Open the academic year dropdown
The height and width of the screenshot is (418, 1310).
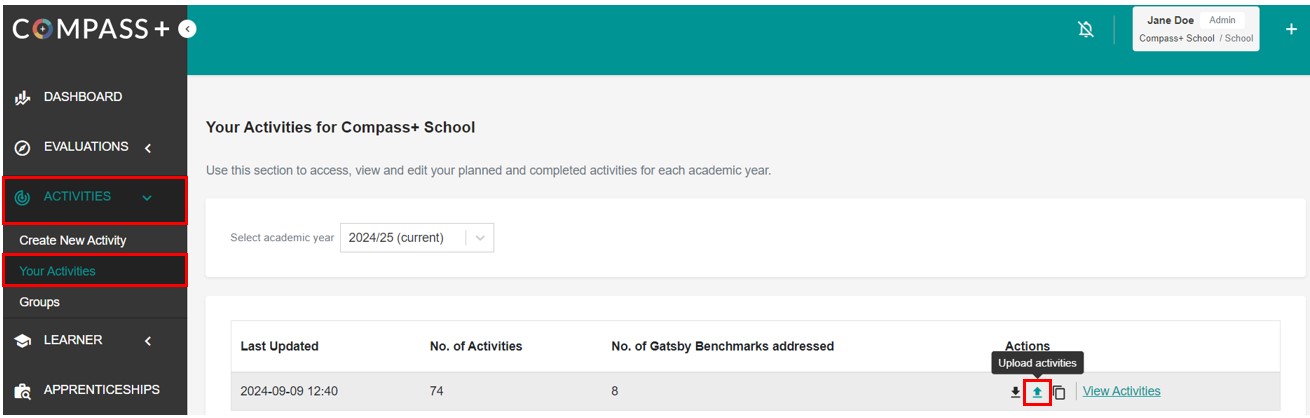[417, 238]
